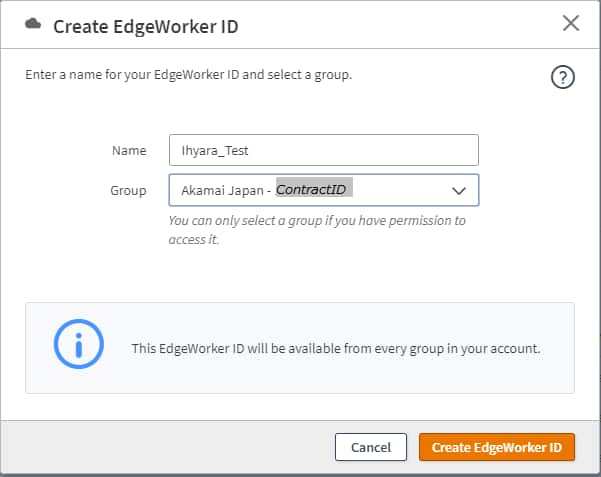Viewport: 601px width, 477px height.
Task: Click the group permission hint text
Action: 316,230
